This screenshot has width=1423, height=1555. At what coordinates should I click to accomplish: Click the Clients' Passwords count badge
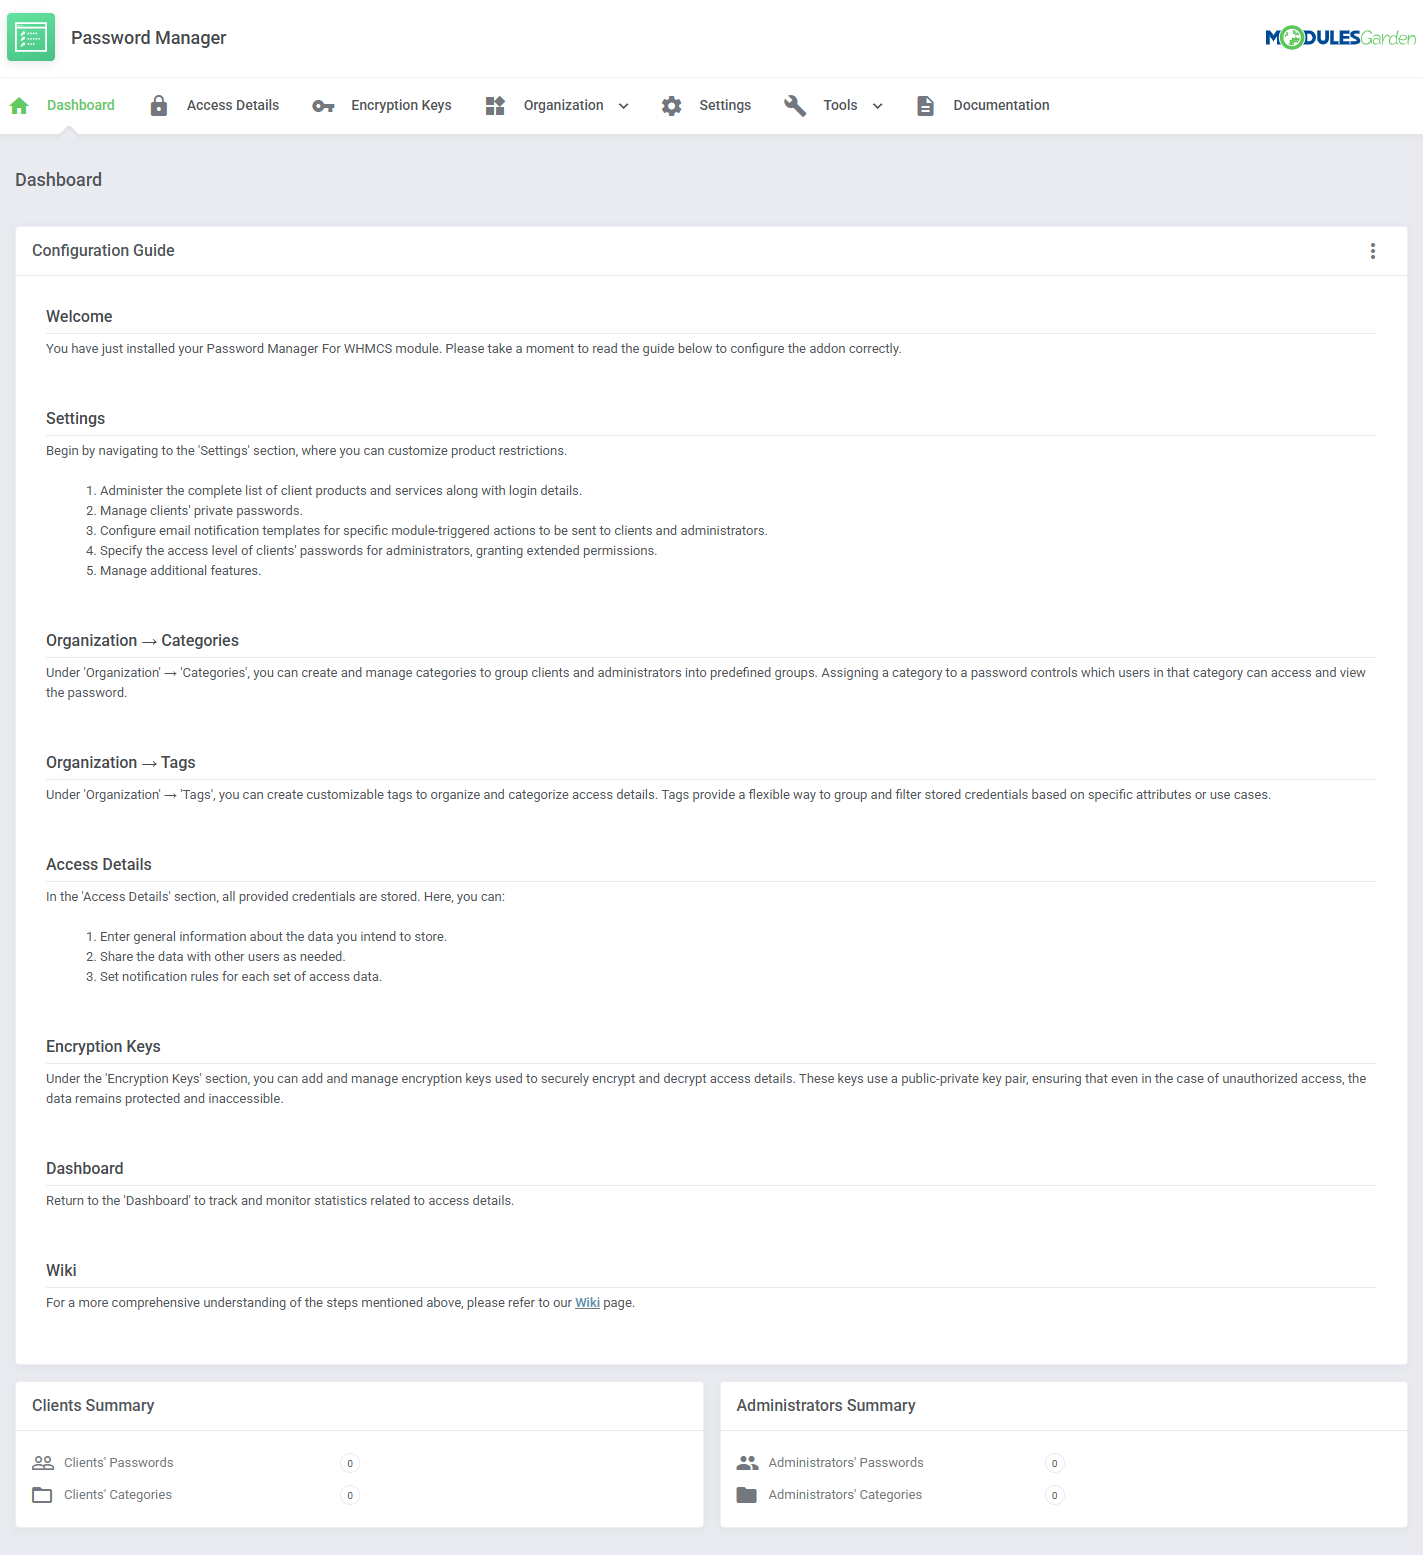click(350, 1463)
